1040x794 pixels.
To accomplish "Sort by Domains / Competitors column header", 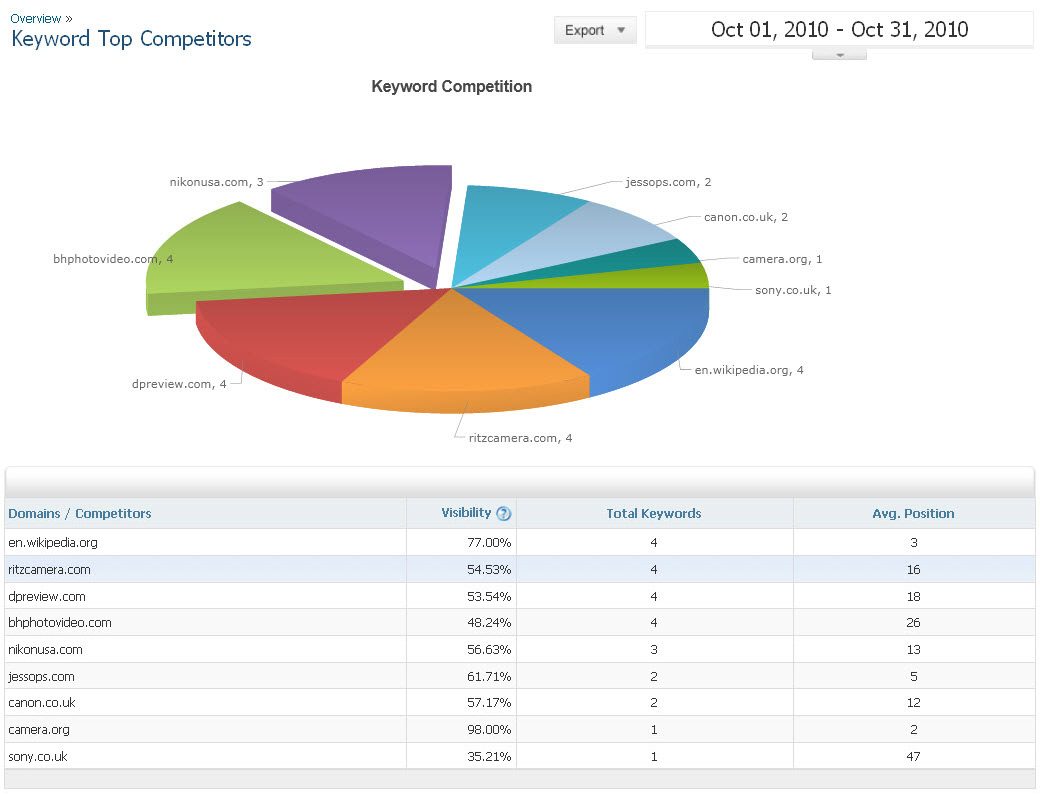I will 80,513.
